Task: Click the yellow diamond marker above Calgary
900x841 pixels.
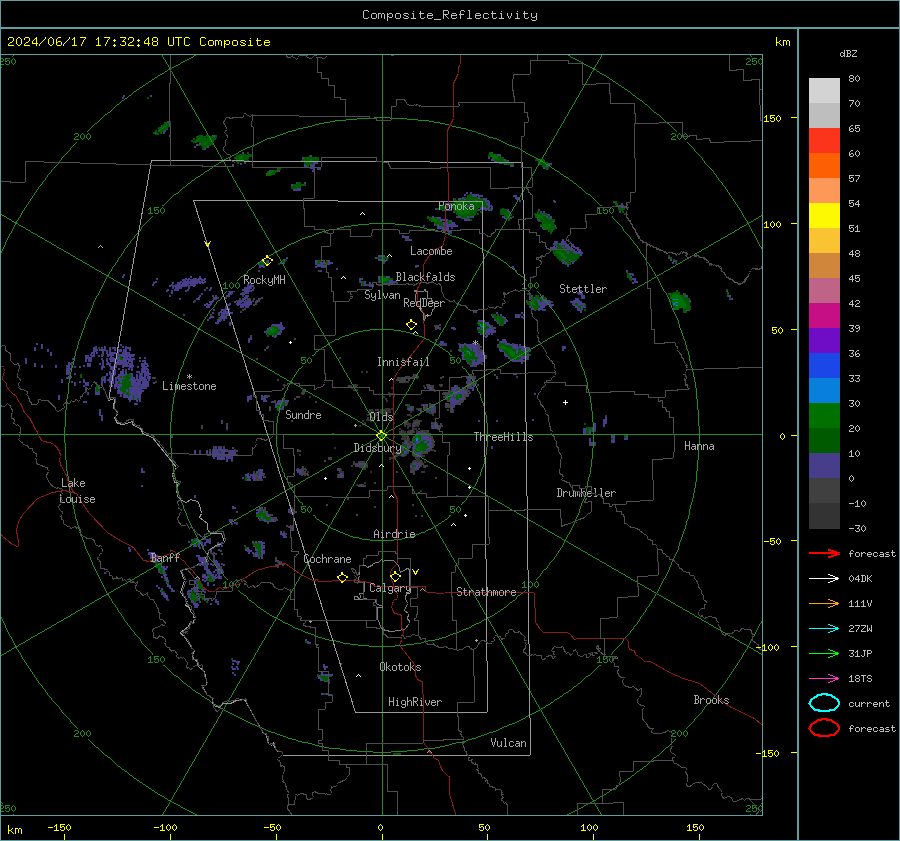Action: click(395, 576)
